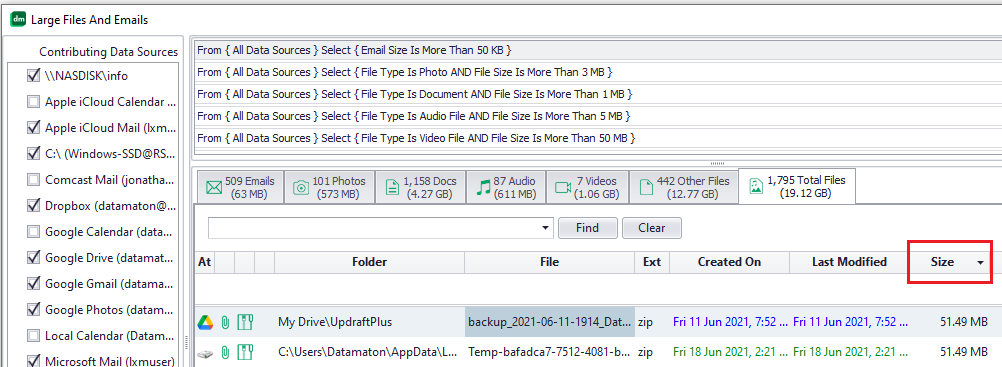Click the Clear button
Screen dimensions: 1002x367
[651, 228]
